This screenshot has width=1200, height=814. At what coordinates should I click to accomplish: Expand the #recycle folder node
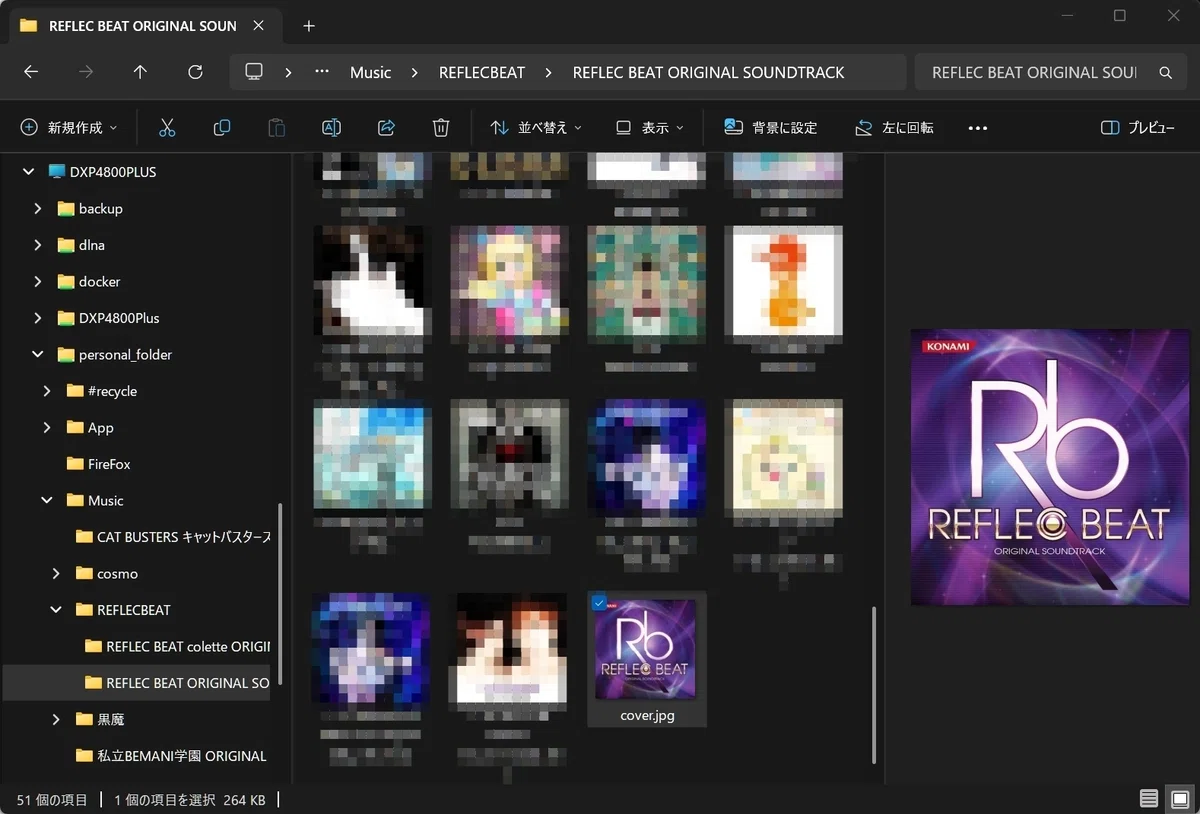point(47,391)
